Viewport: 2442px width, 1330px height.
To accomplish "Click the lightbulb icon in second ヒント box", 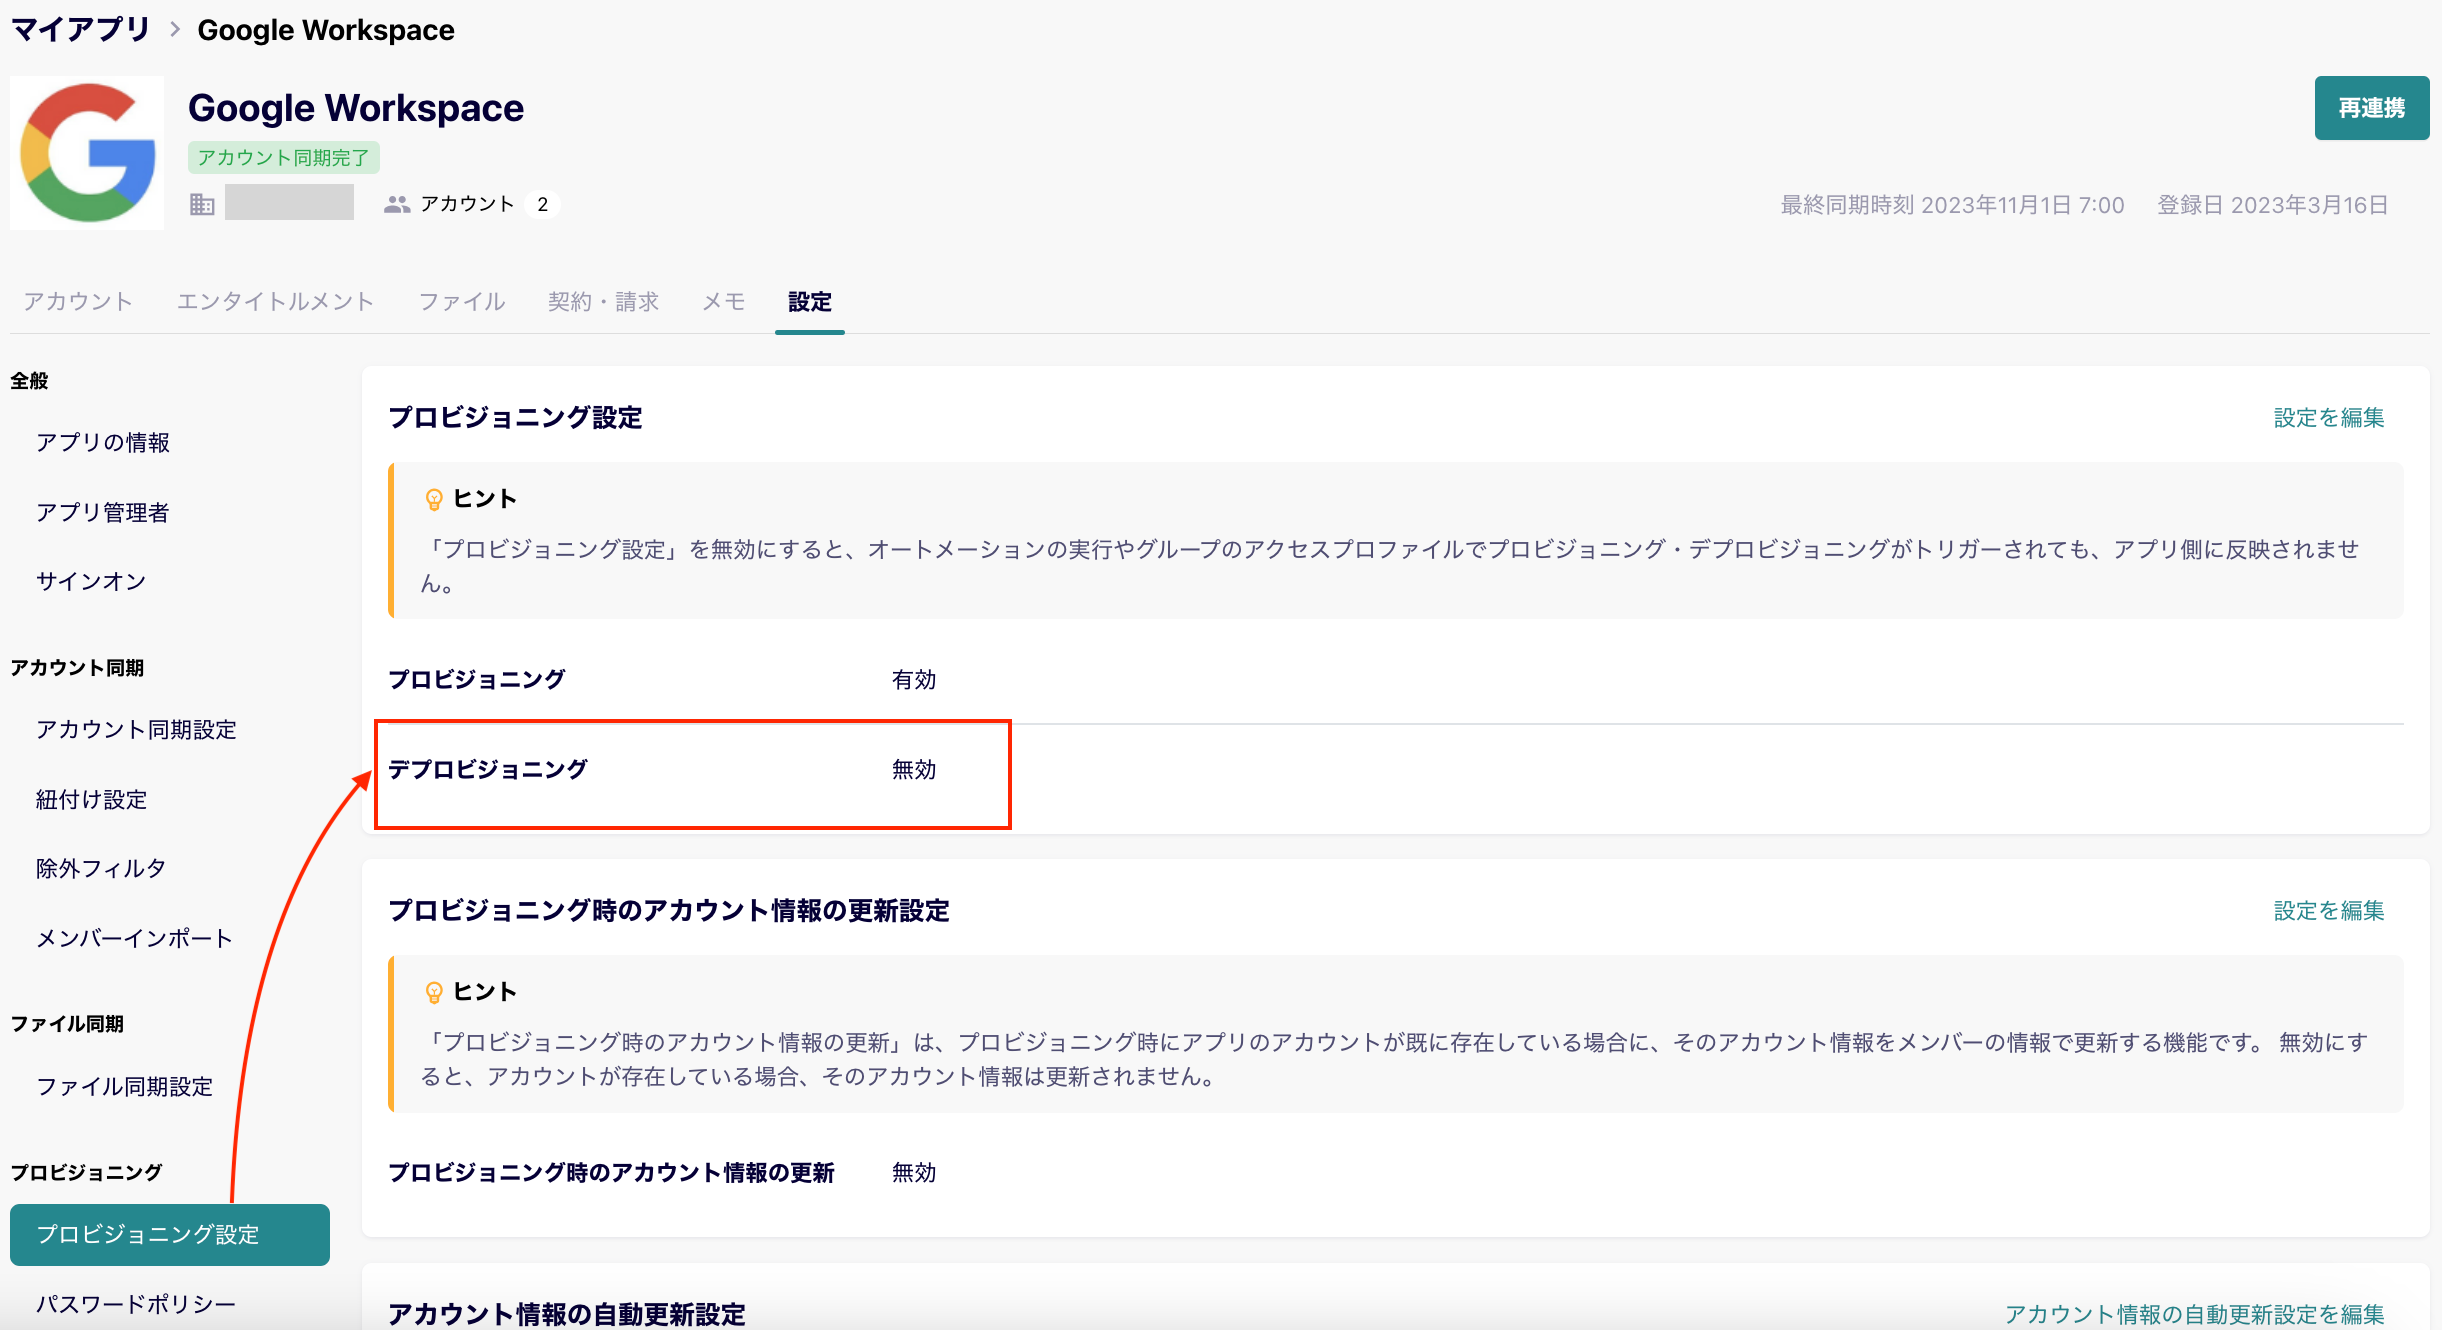I will coord(434,992).
